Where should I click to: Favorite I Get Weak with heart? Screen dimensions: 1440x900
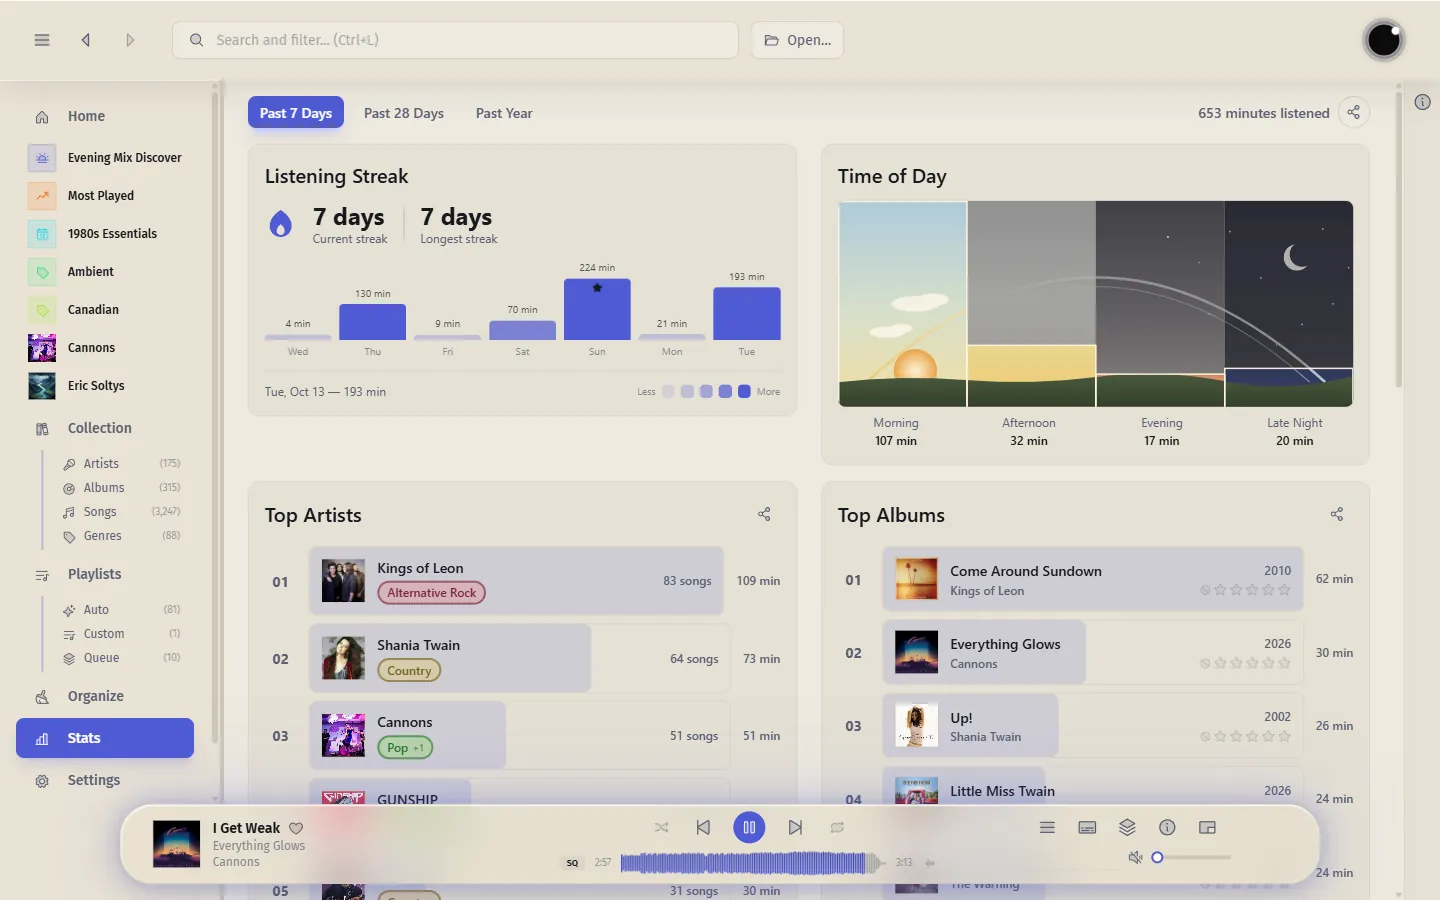296,828
